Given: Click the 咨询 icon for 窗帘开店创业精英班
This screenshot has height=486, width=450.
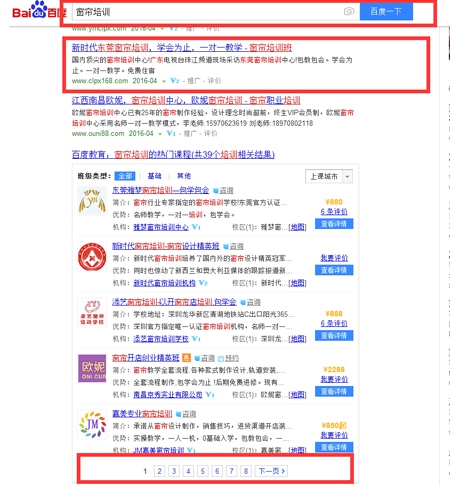Looking at the screenshot, I should coord(204,358).
